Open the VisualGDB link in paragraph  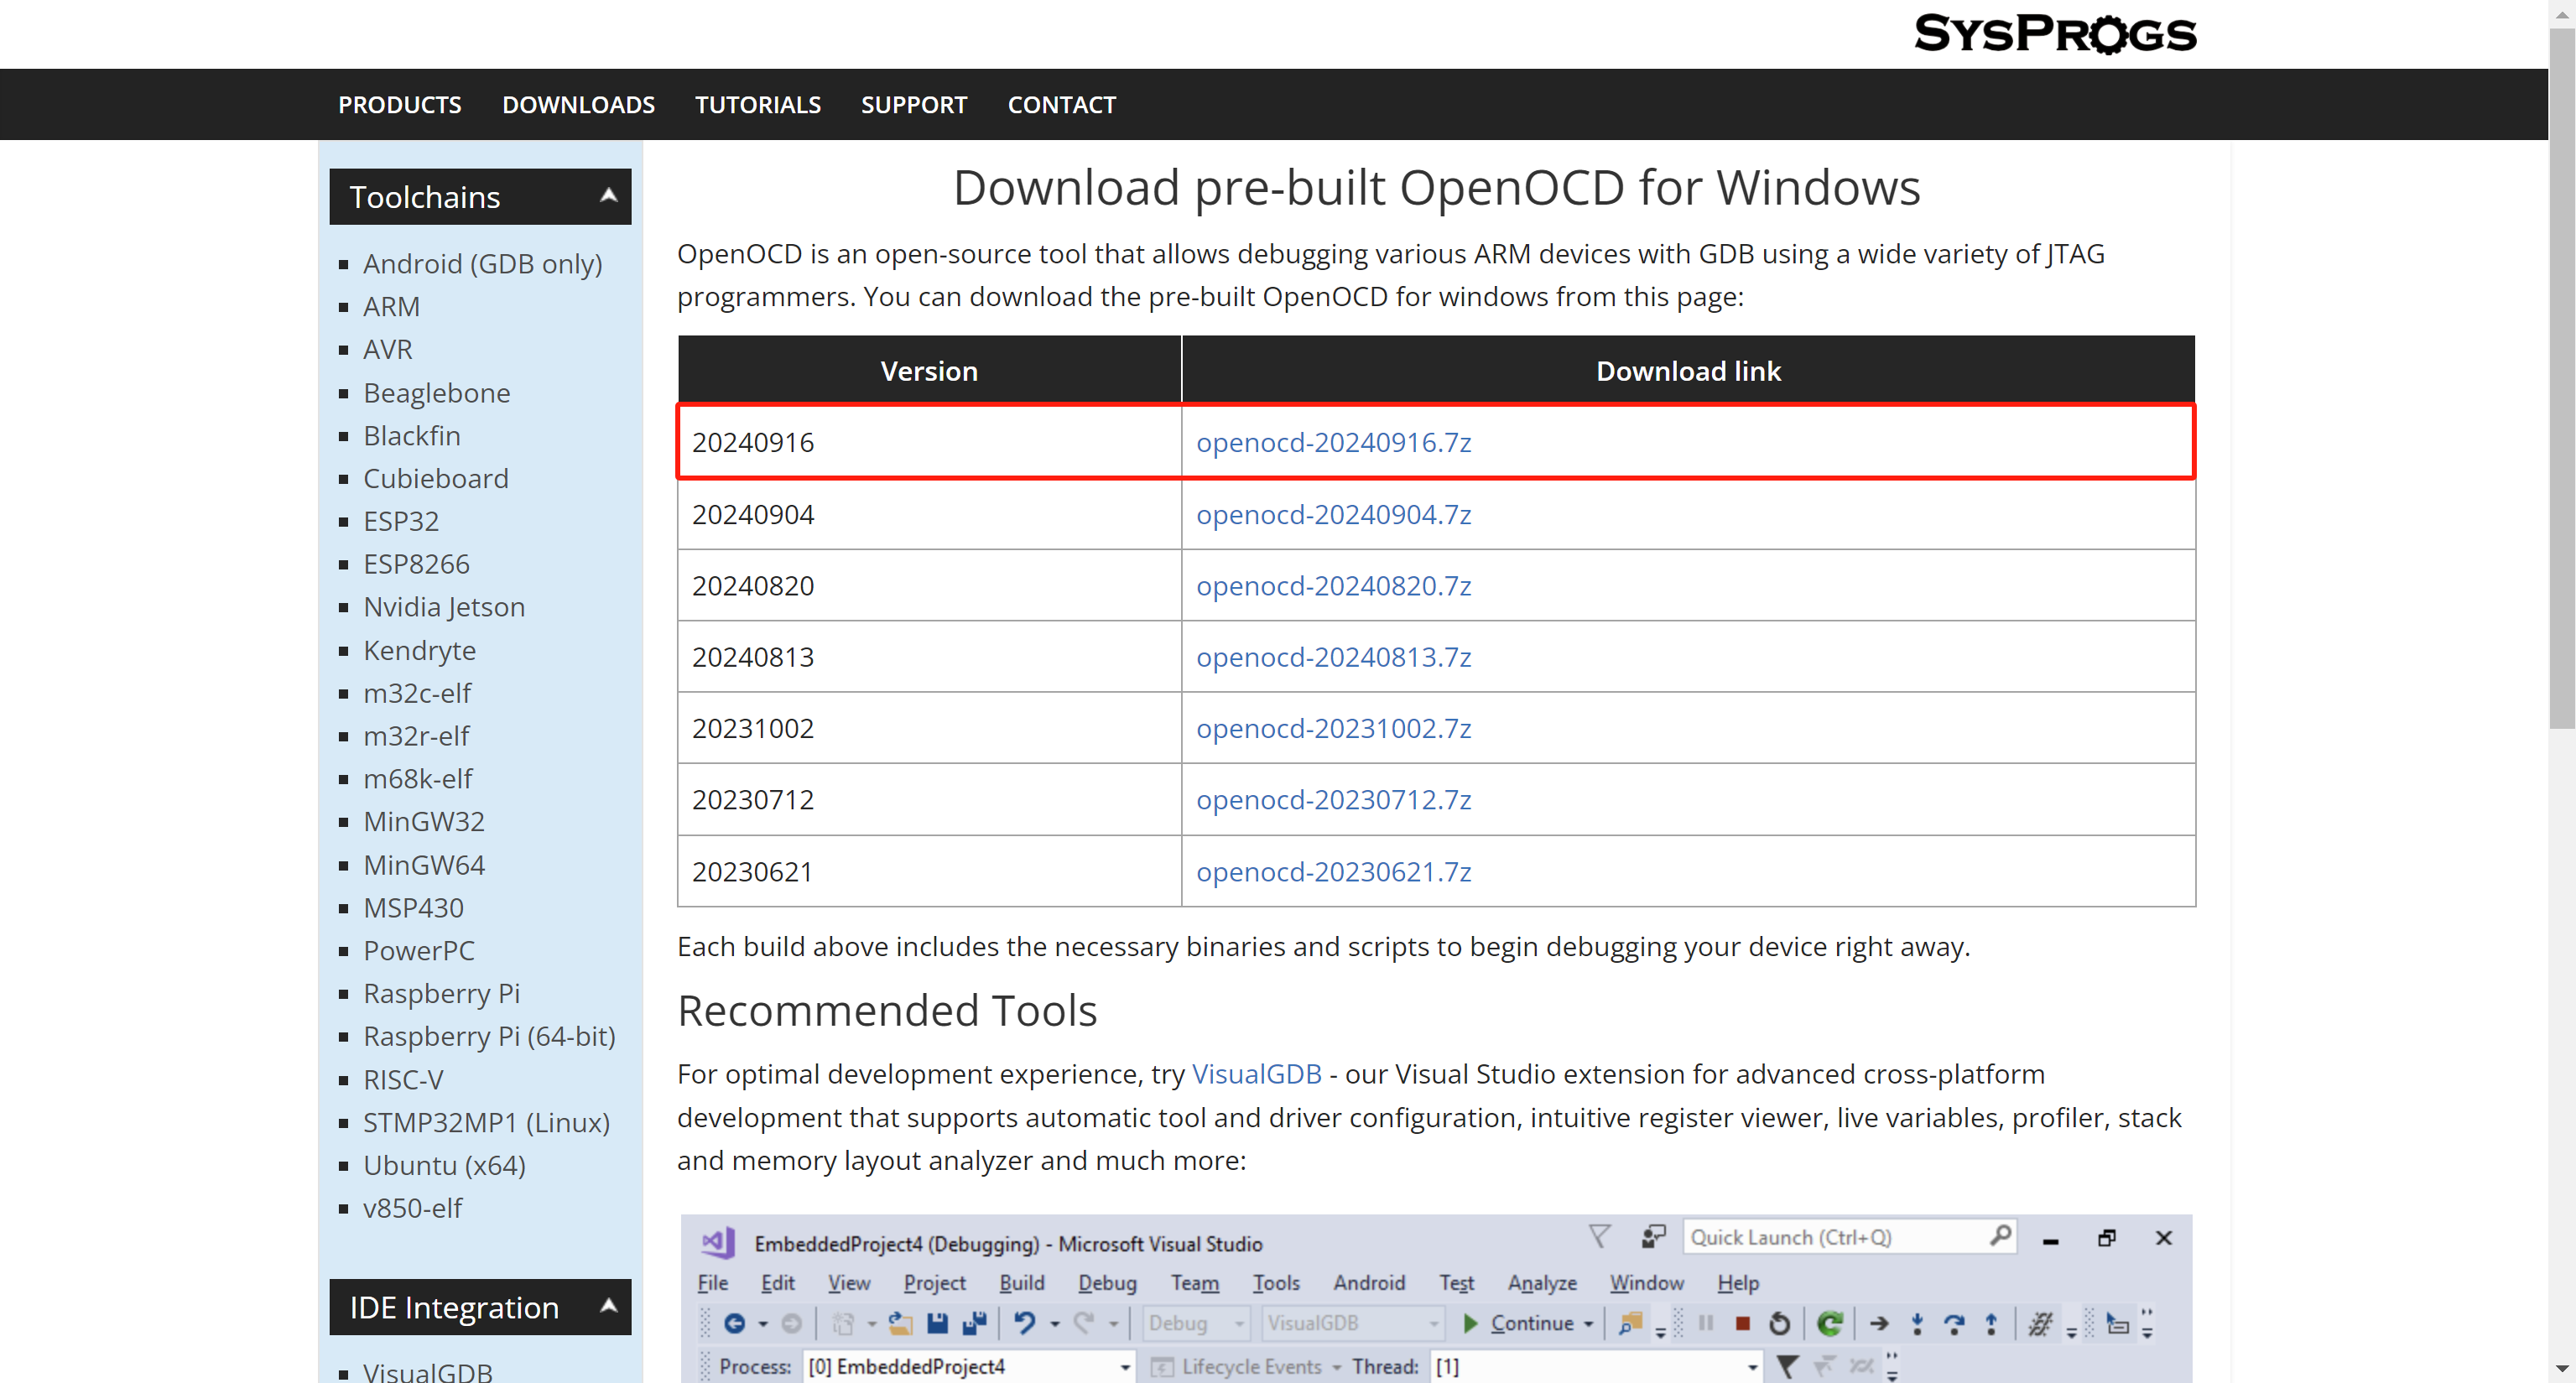point(1256,1074)
